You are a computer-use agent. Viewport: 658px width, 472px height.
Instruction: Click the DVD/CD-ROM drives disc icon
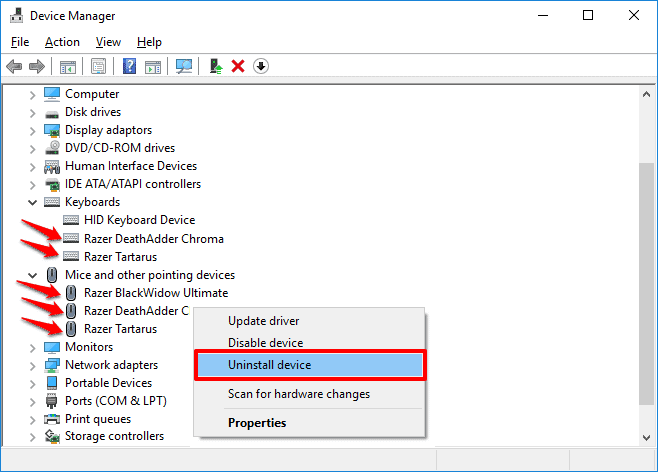52,148
